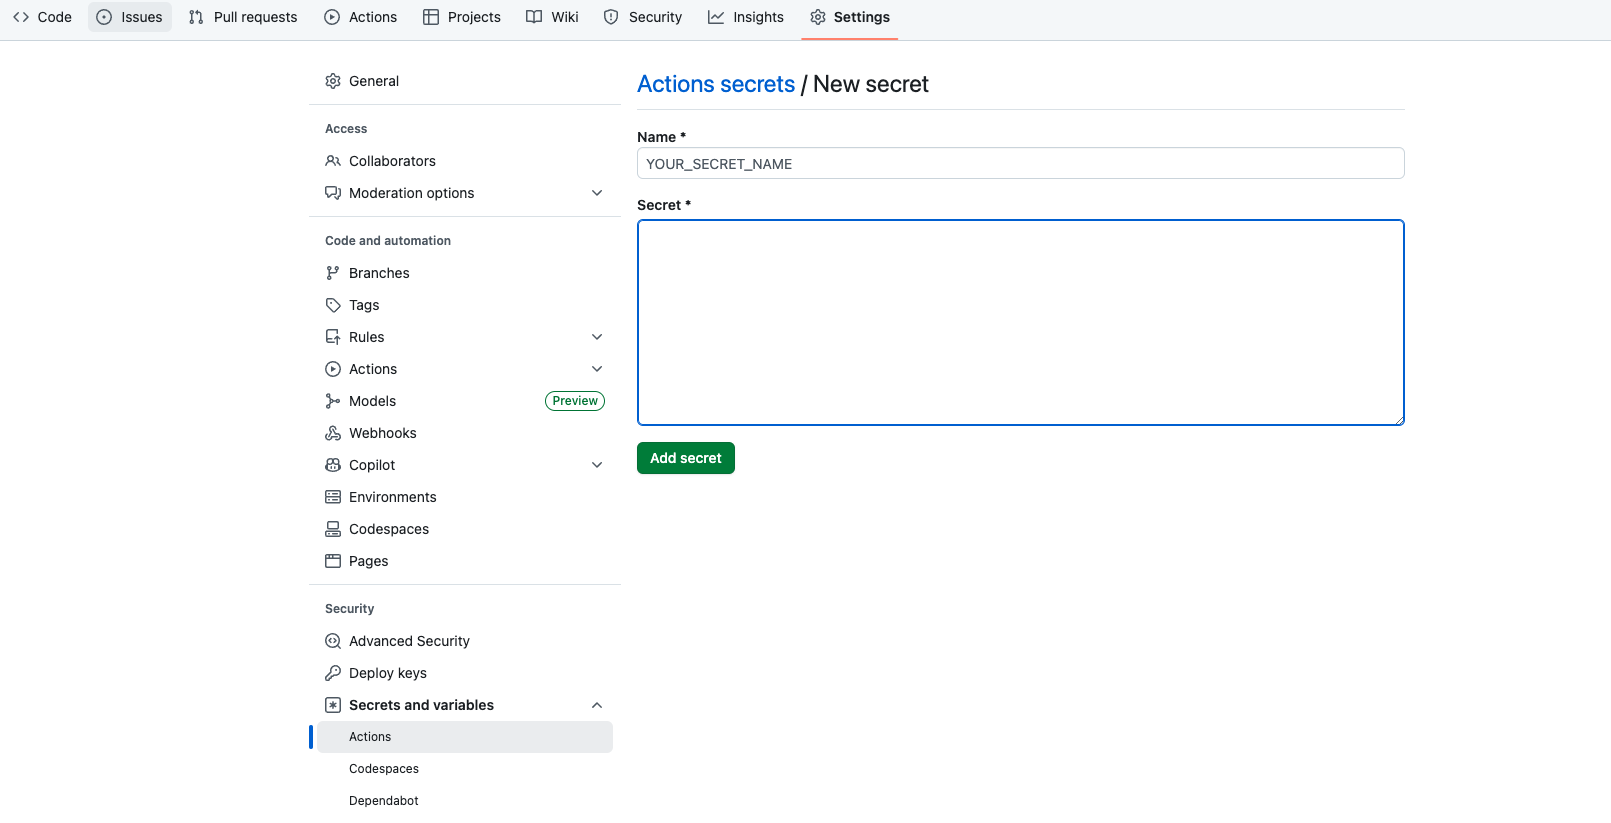
Task: Select Actions under Secrets and variables
Action: pos(465,737)
